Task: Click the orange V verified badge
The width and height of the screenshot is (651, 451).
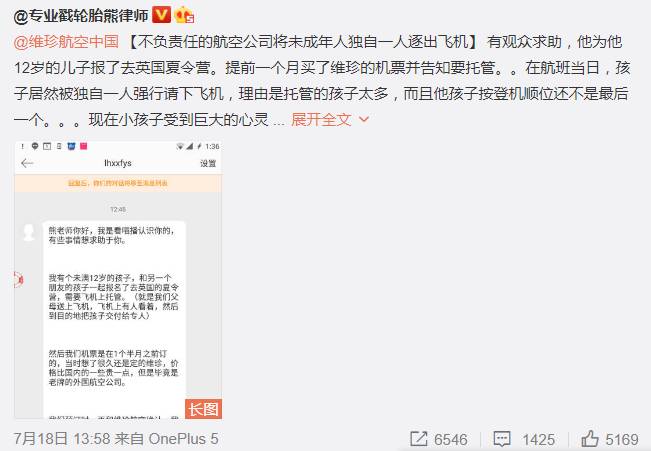Action: tap(162, 15)
